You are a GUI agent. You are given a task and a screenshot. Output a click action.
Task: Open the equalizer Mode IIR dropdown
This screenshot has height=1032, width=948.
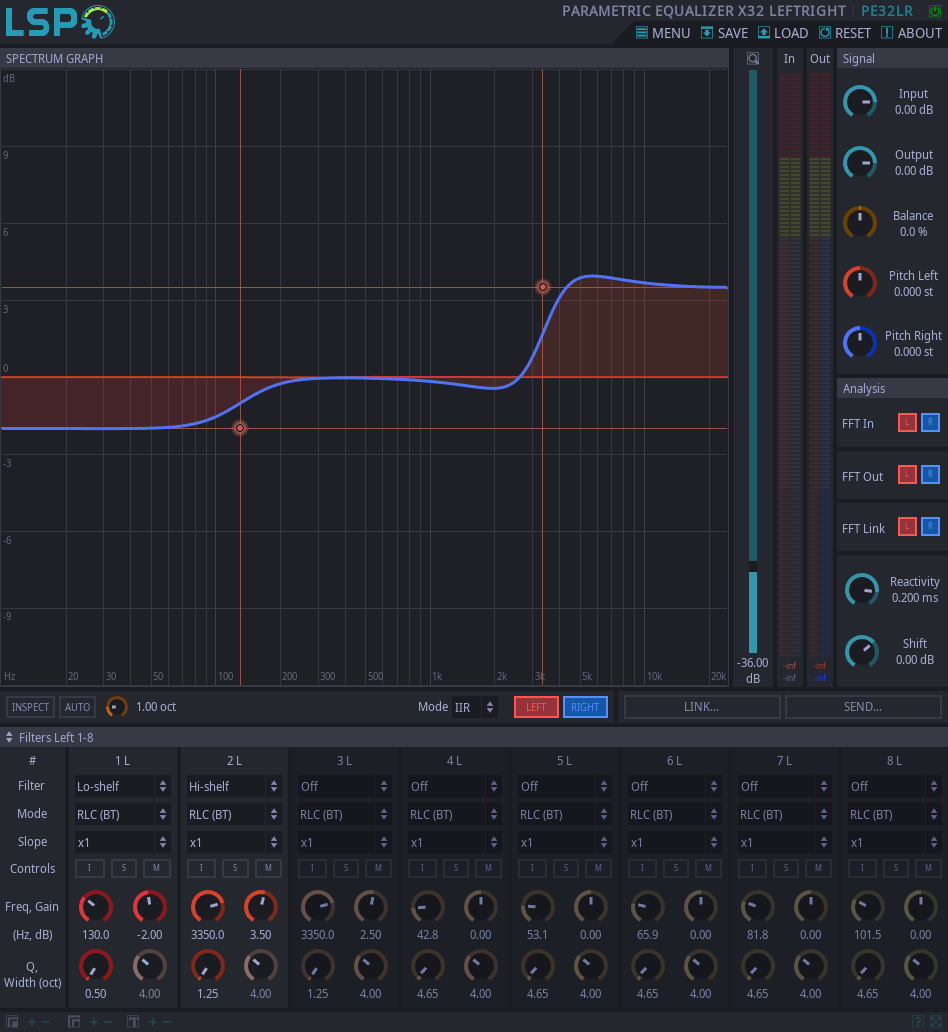pyautogui.click(x=475, y=708)
